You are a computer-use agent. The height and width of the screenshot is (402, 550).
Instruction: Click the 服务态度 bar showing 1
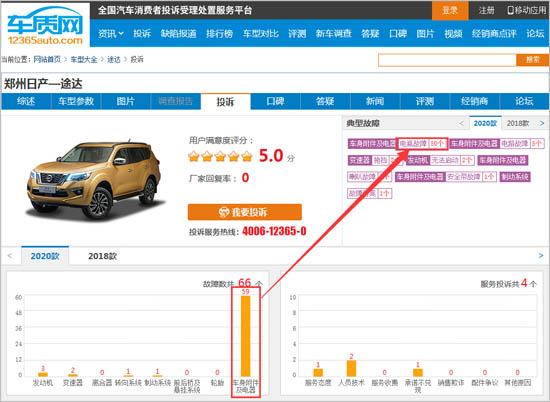point(318,372)
